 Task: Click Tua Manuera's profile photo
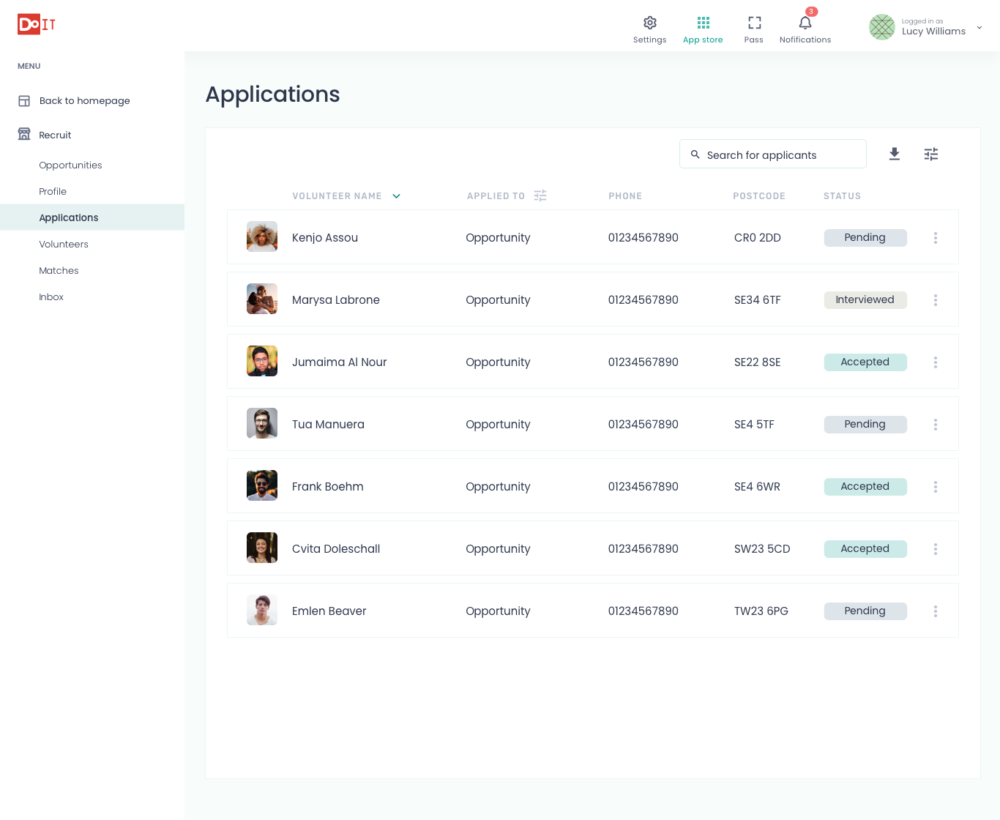pyautogui.click(x=262, y=424)
